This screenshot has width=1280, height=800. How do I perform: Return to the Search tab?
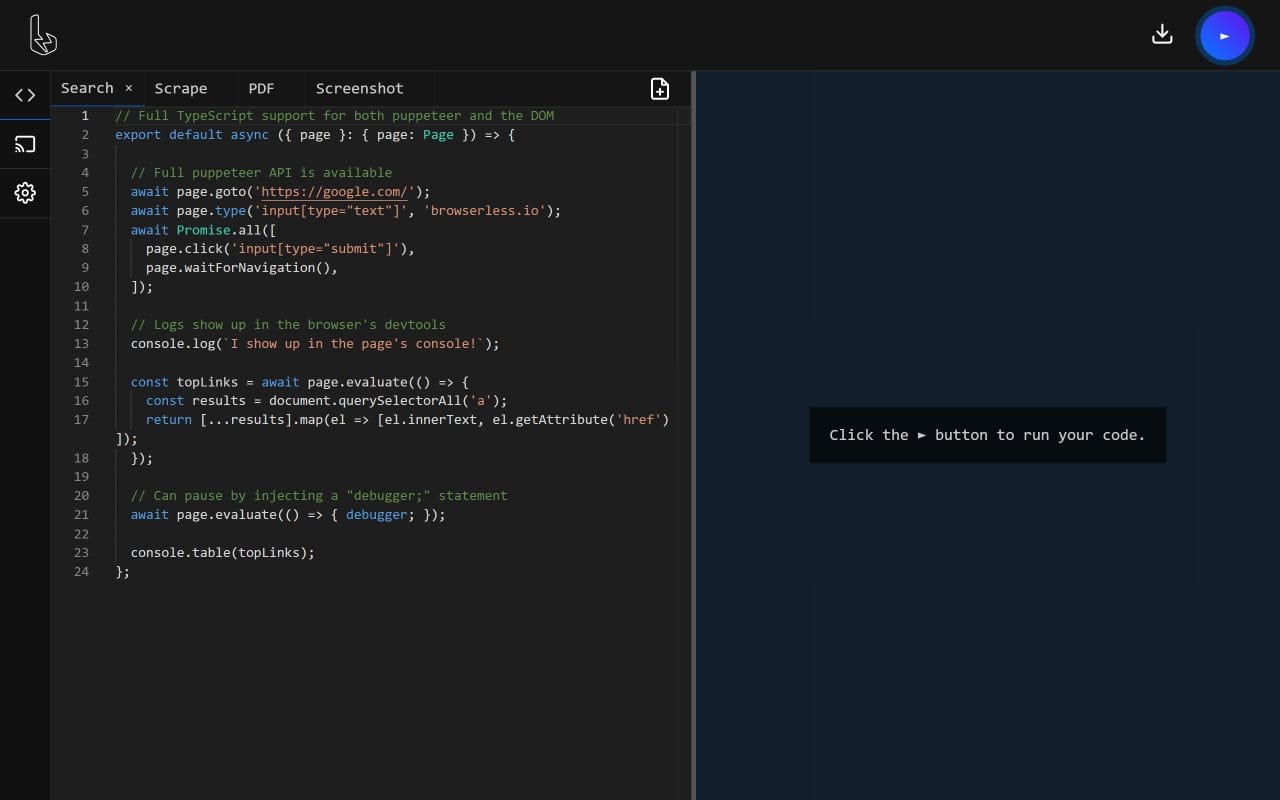click(86, 88)
